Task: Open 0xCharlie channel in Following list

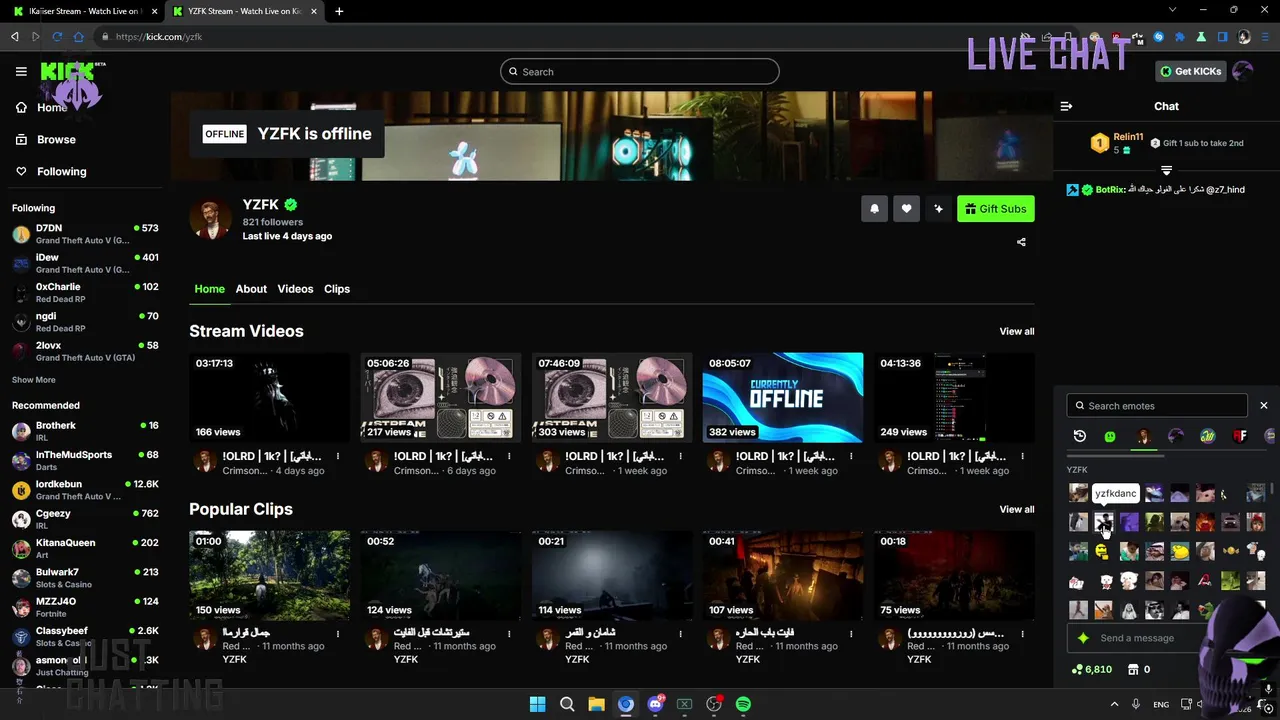Action: tap(85, 293)
